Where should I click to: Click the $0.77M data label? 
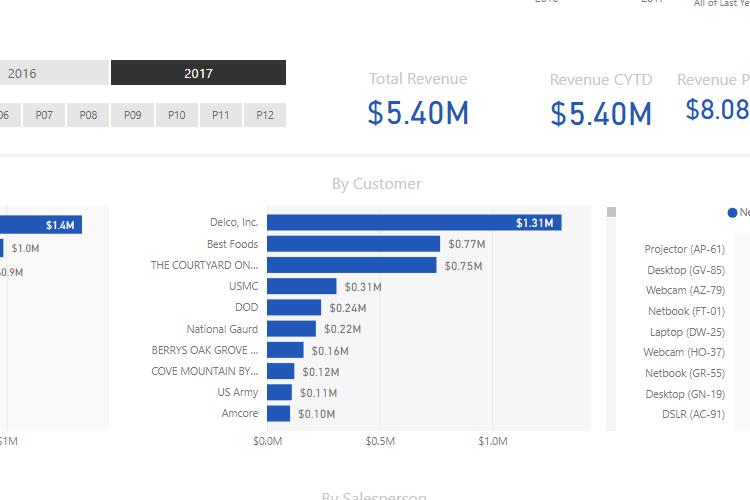click(467, 244)
